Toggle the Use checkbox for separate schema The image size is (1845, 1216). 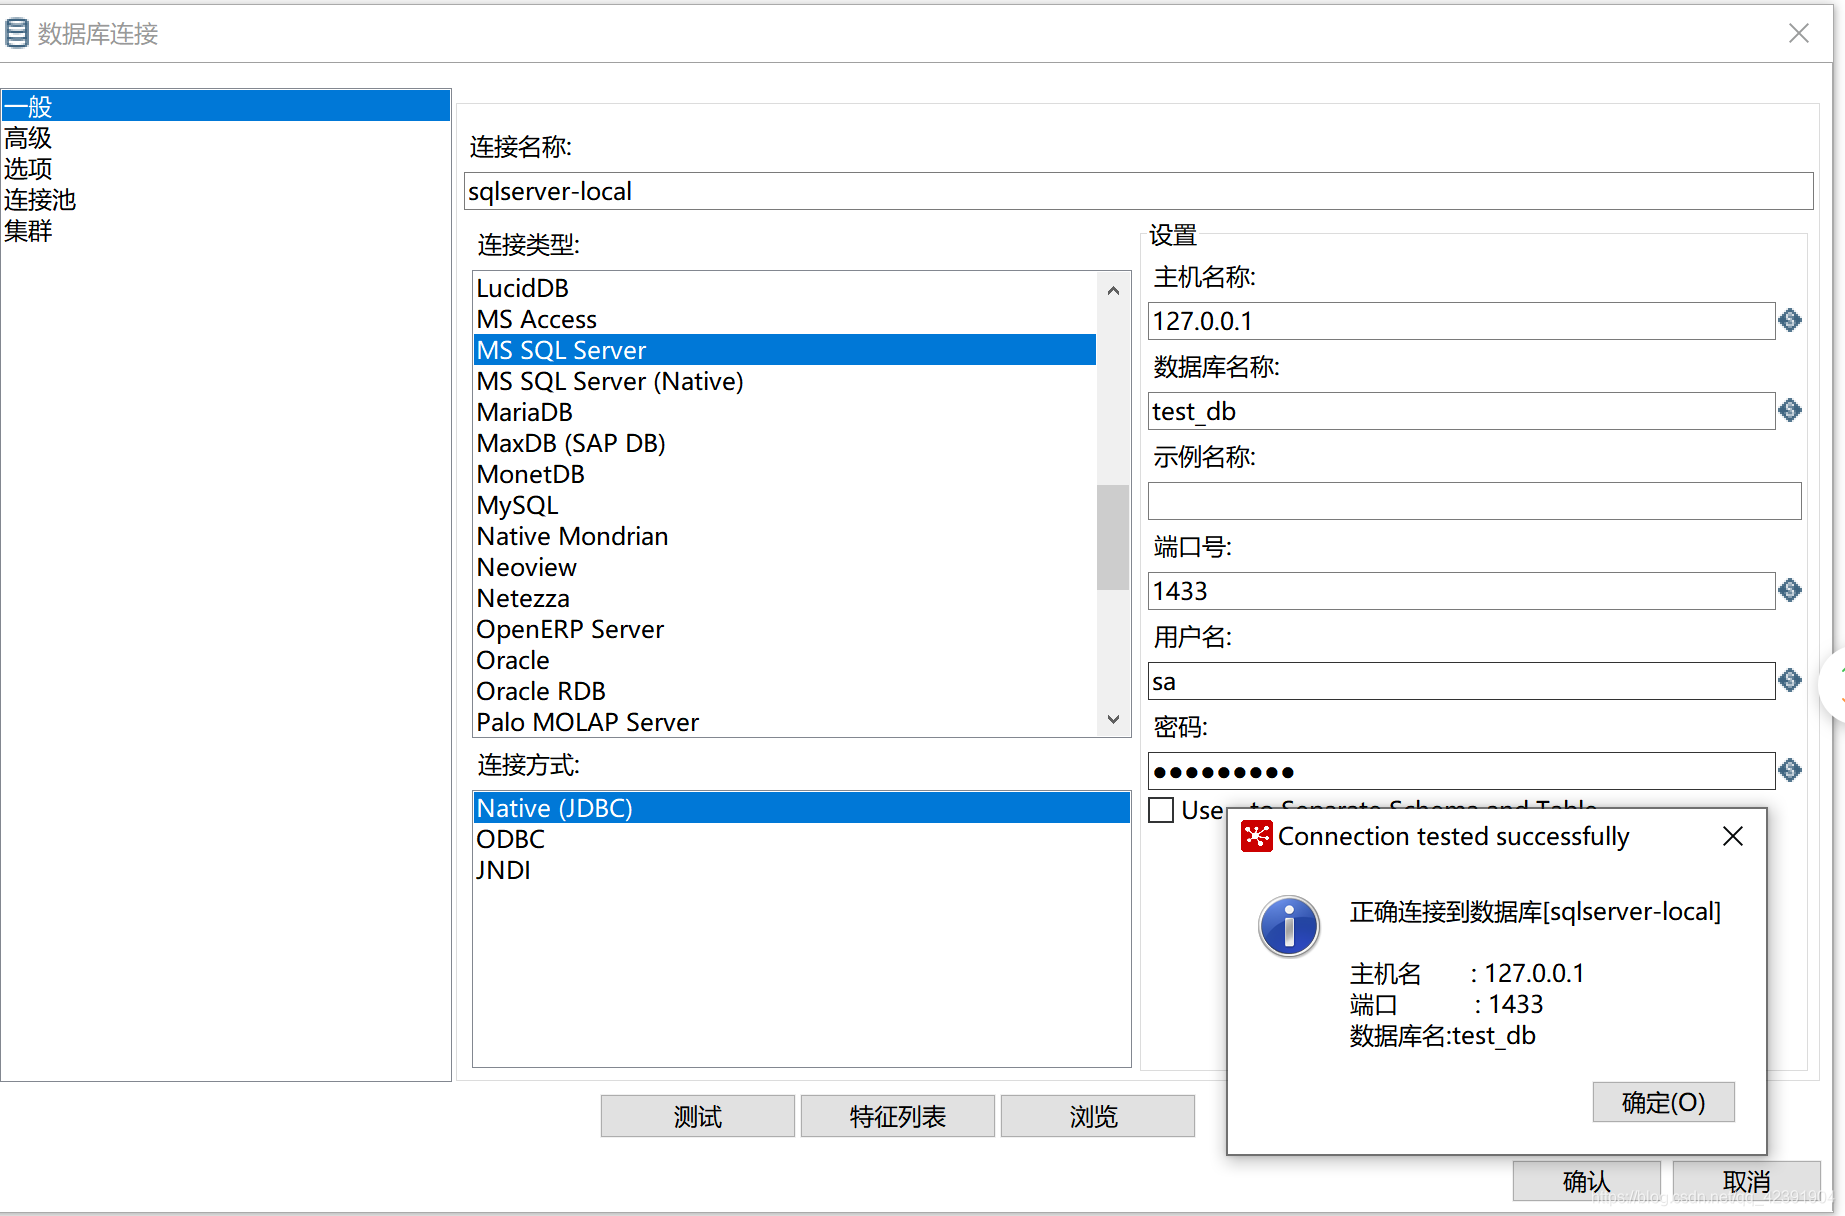pyautogui.click(x=1161, y=809)
